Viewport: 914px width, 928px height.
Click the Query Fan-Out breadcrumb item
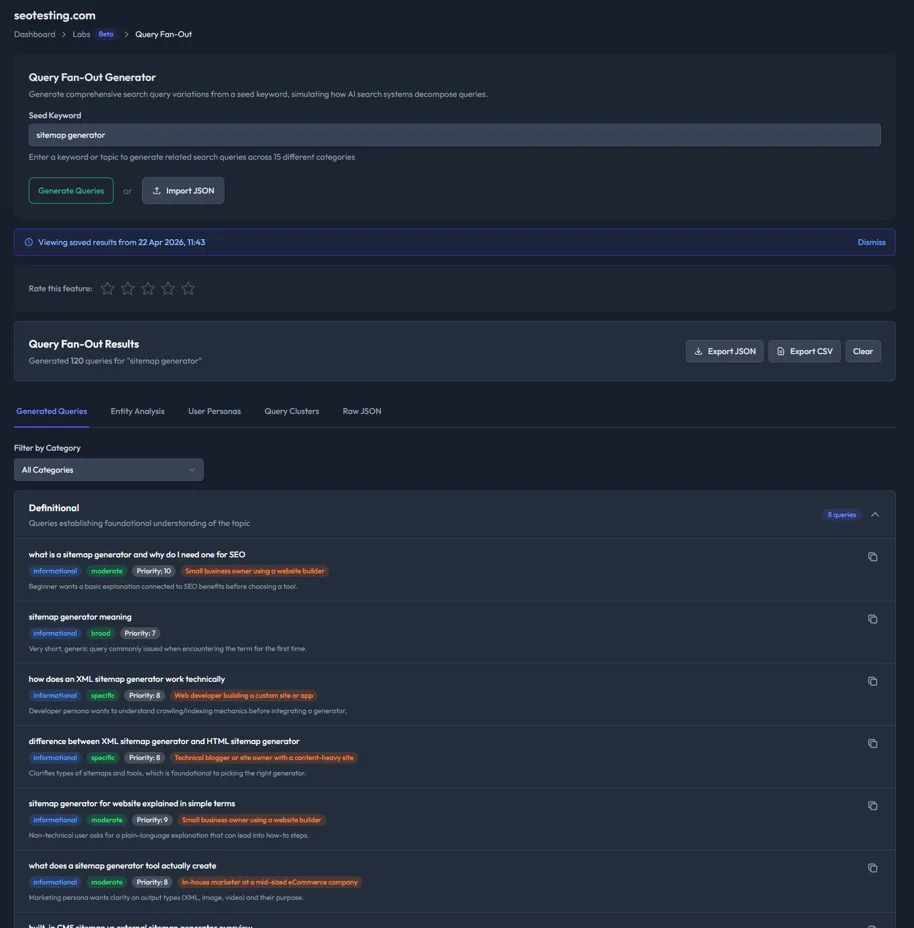(x=163, y=34)
